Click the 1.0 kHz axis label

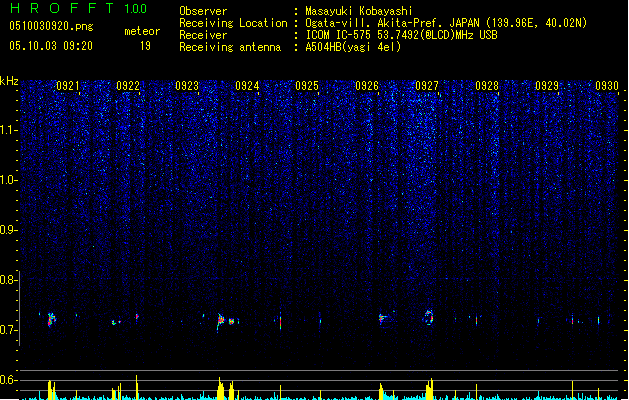coord(8,180)
